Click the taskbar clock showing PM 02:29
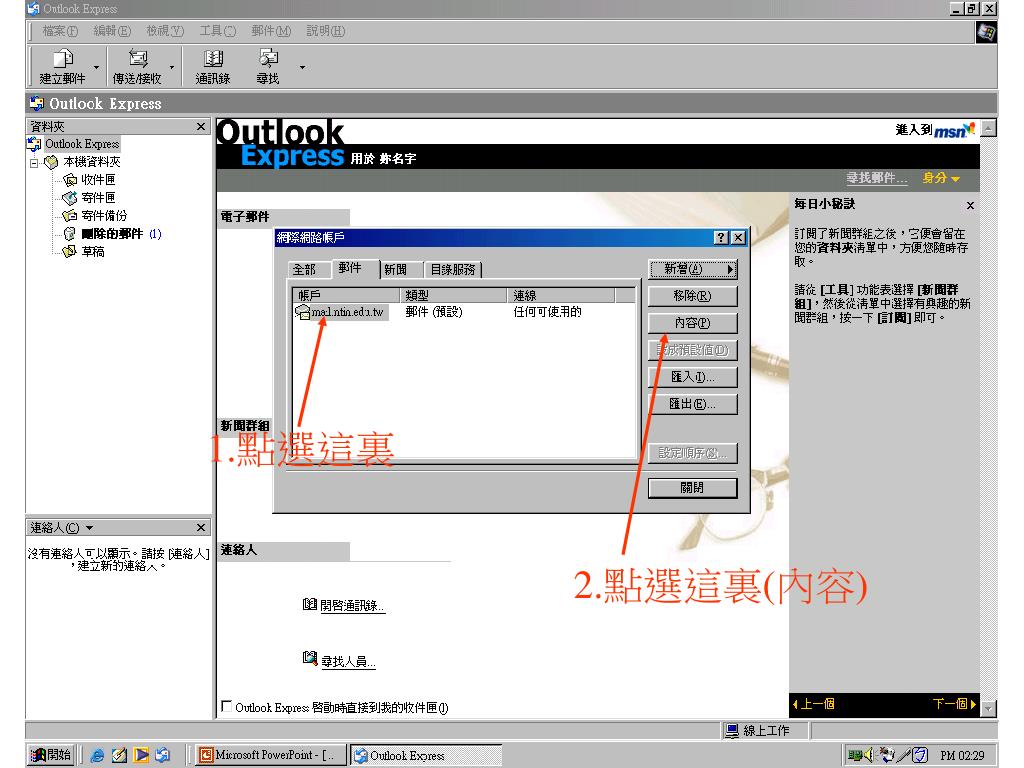The width and height of the screenshot is (1024, 768). [962, 756]
